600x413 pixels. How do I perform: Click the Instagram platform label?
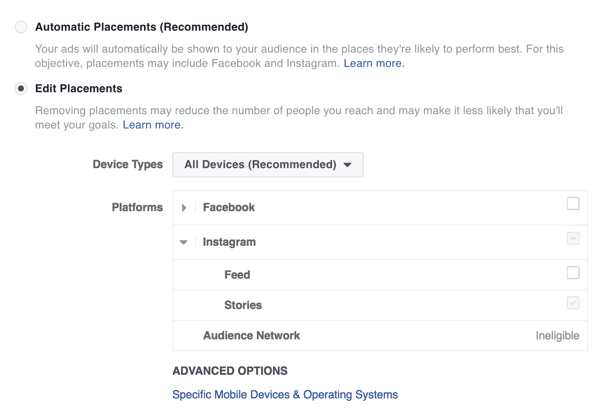[x=229, y=242]
